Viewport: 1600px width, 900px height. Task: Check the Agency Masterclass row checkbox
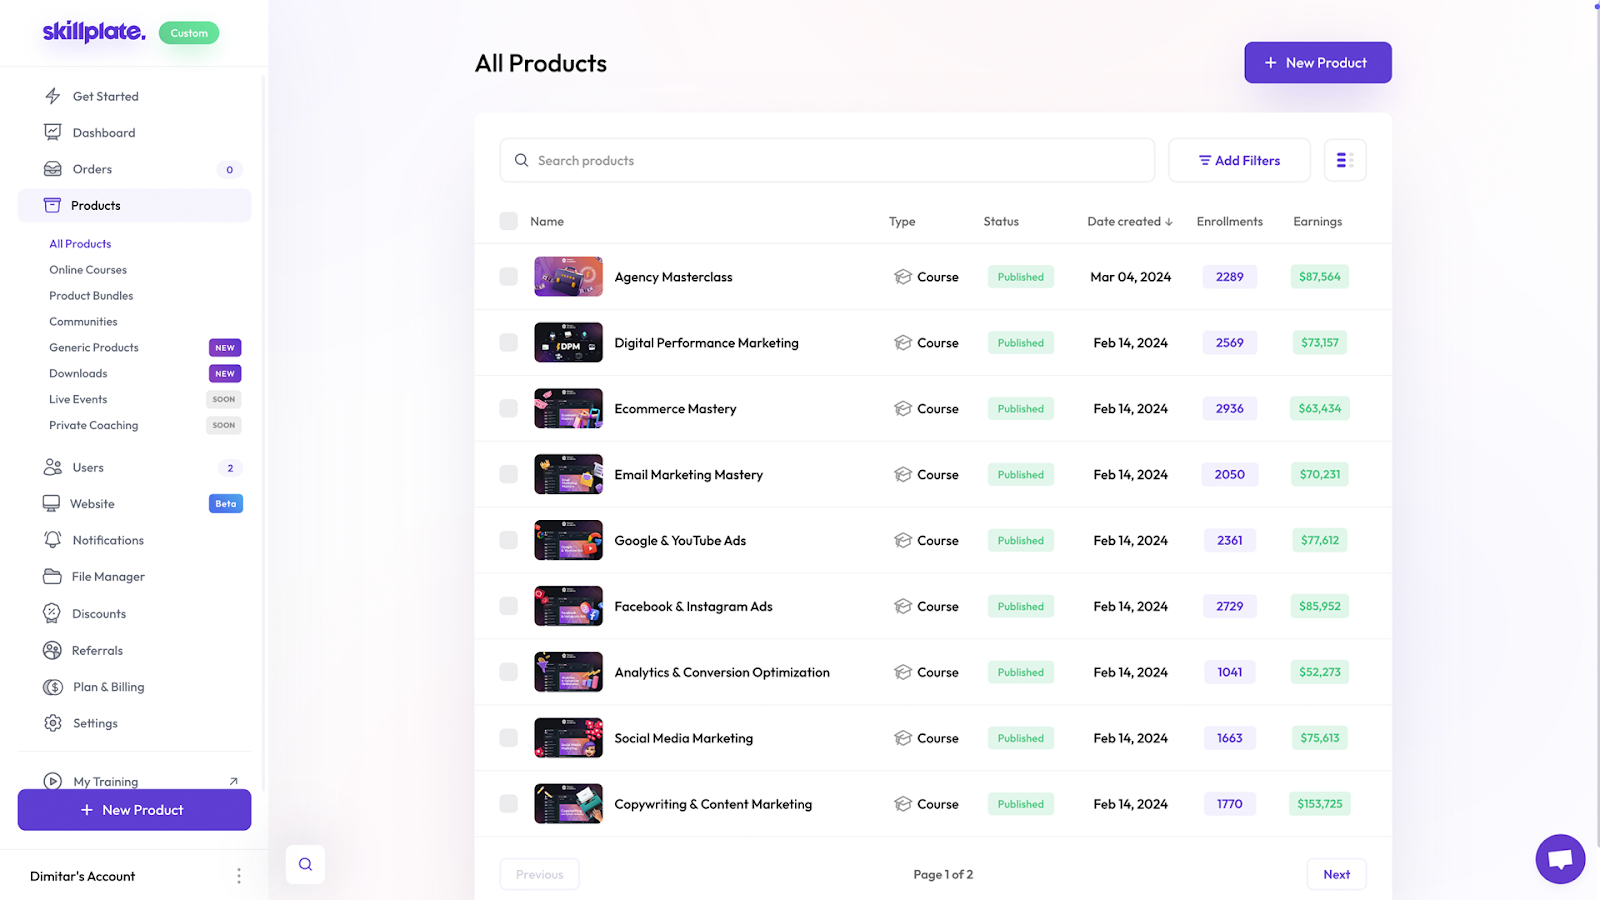click(507, 276)
